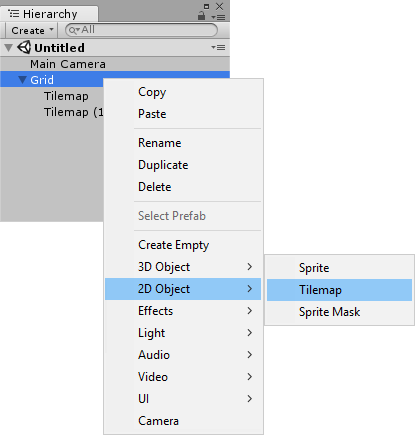Toggle the Hierarchy panel lock icon
Viewport: 415px width, 435px height.
click(201, 16)
